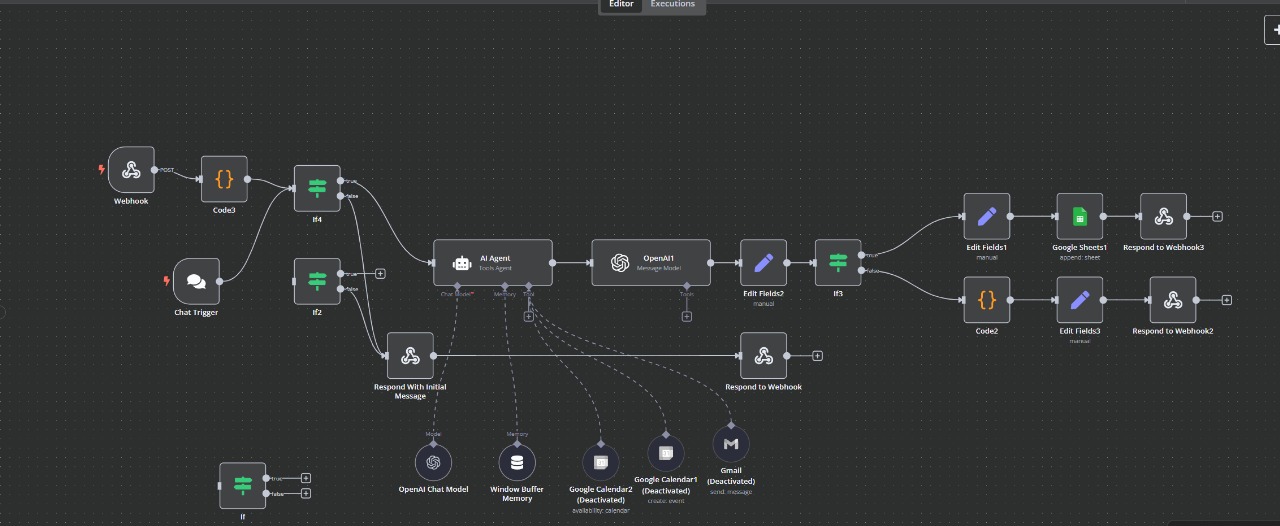Select the Google Calendar2 deactivated tool
Image resolution: width=1280 pixels, height=526 pixels.
pos(601,462)
